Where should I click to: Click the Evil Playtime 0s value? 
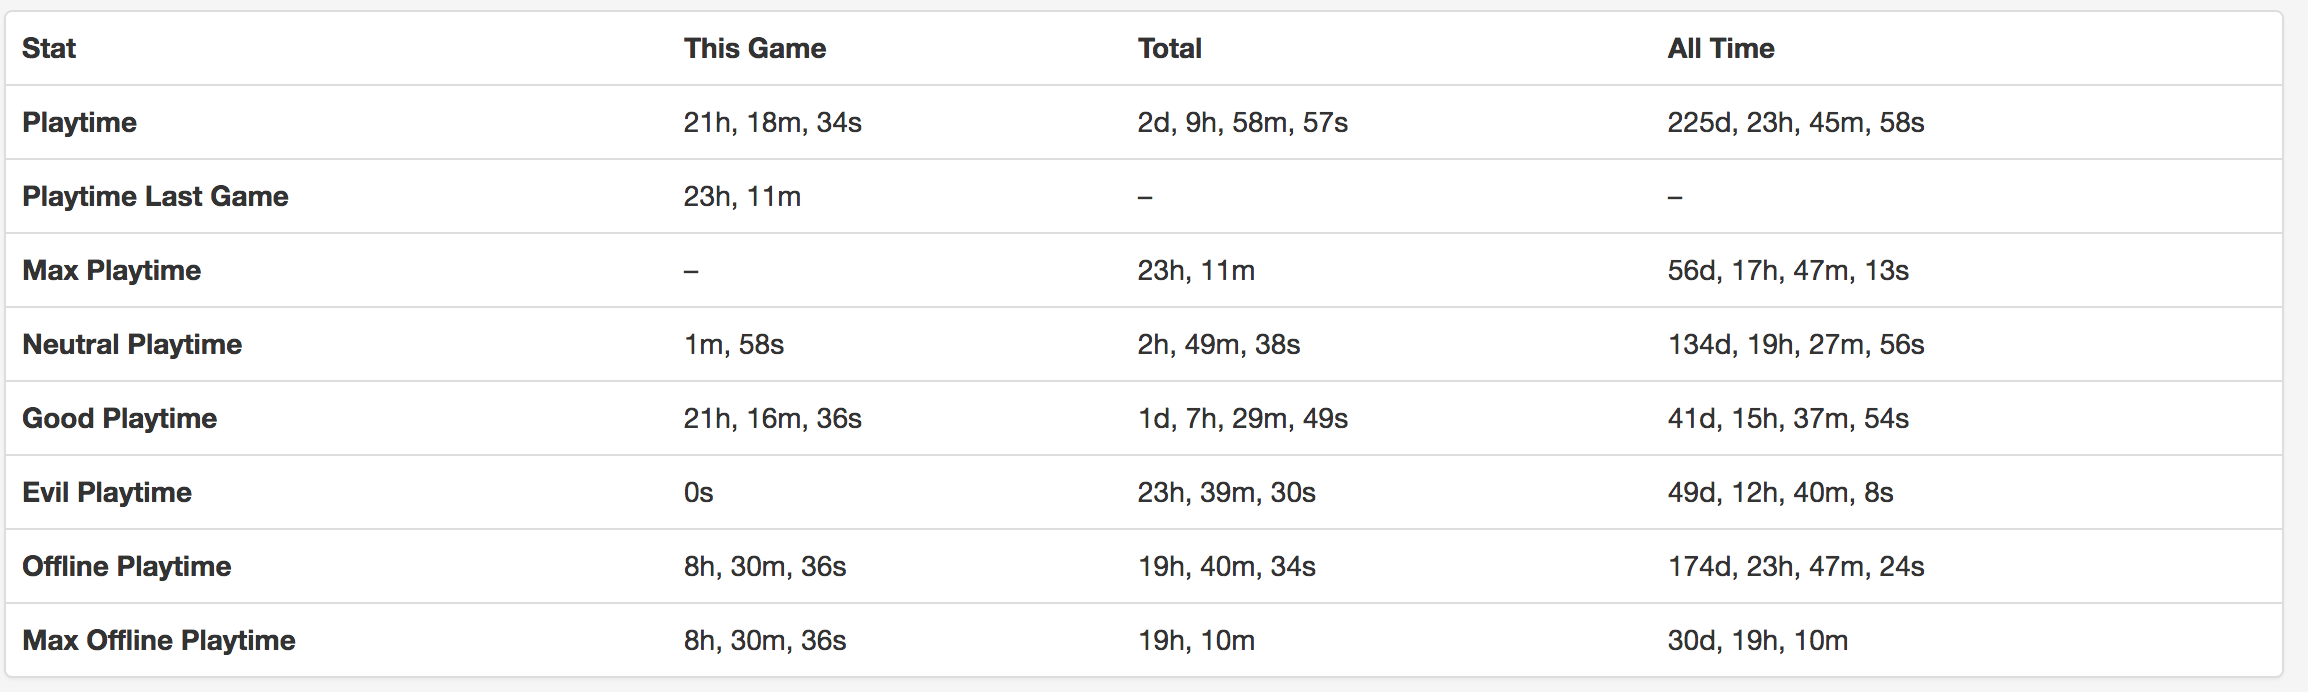(699, 492)
